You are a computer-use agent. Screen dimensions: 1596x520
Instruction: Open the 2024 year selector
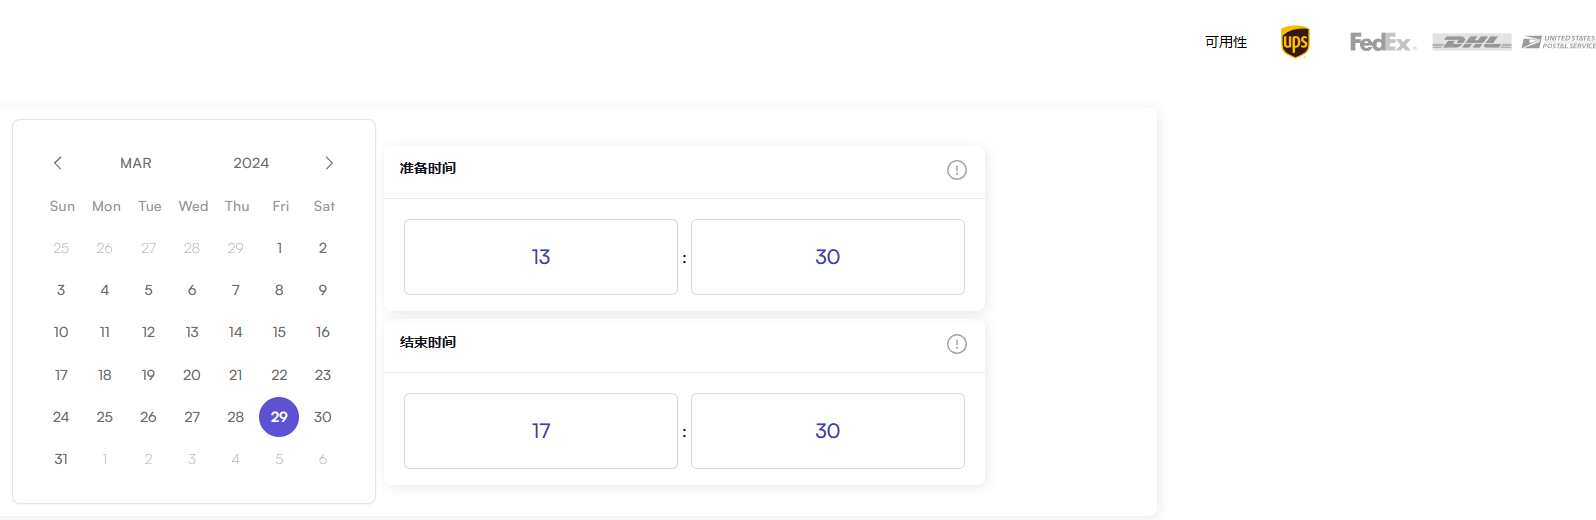[x=251, y=163]
